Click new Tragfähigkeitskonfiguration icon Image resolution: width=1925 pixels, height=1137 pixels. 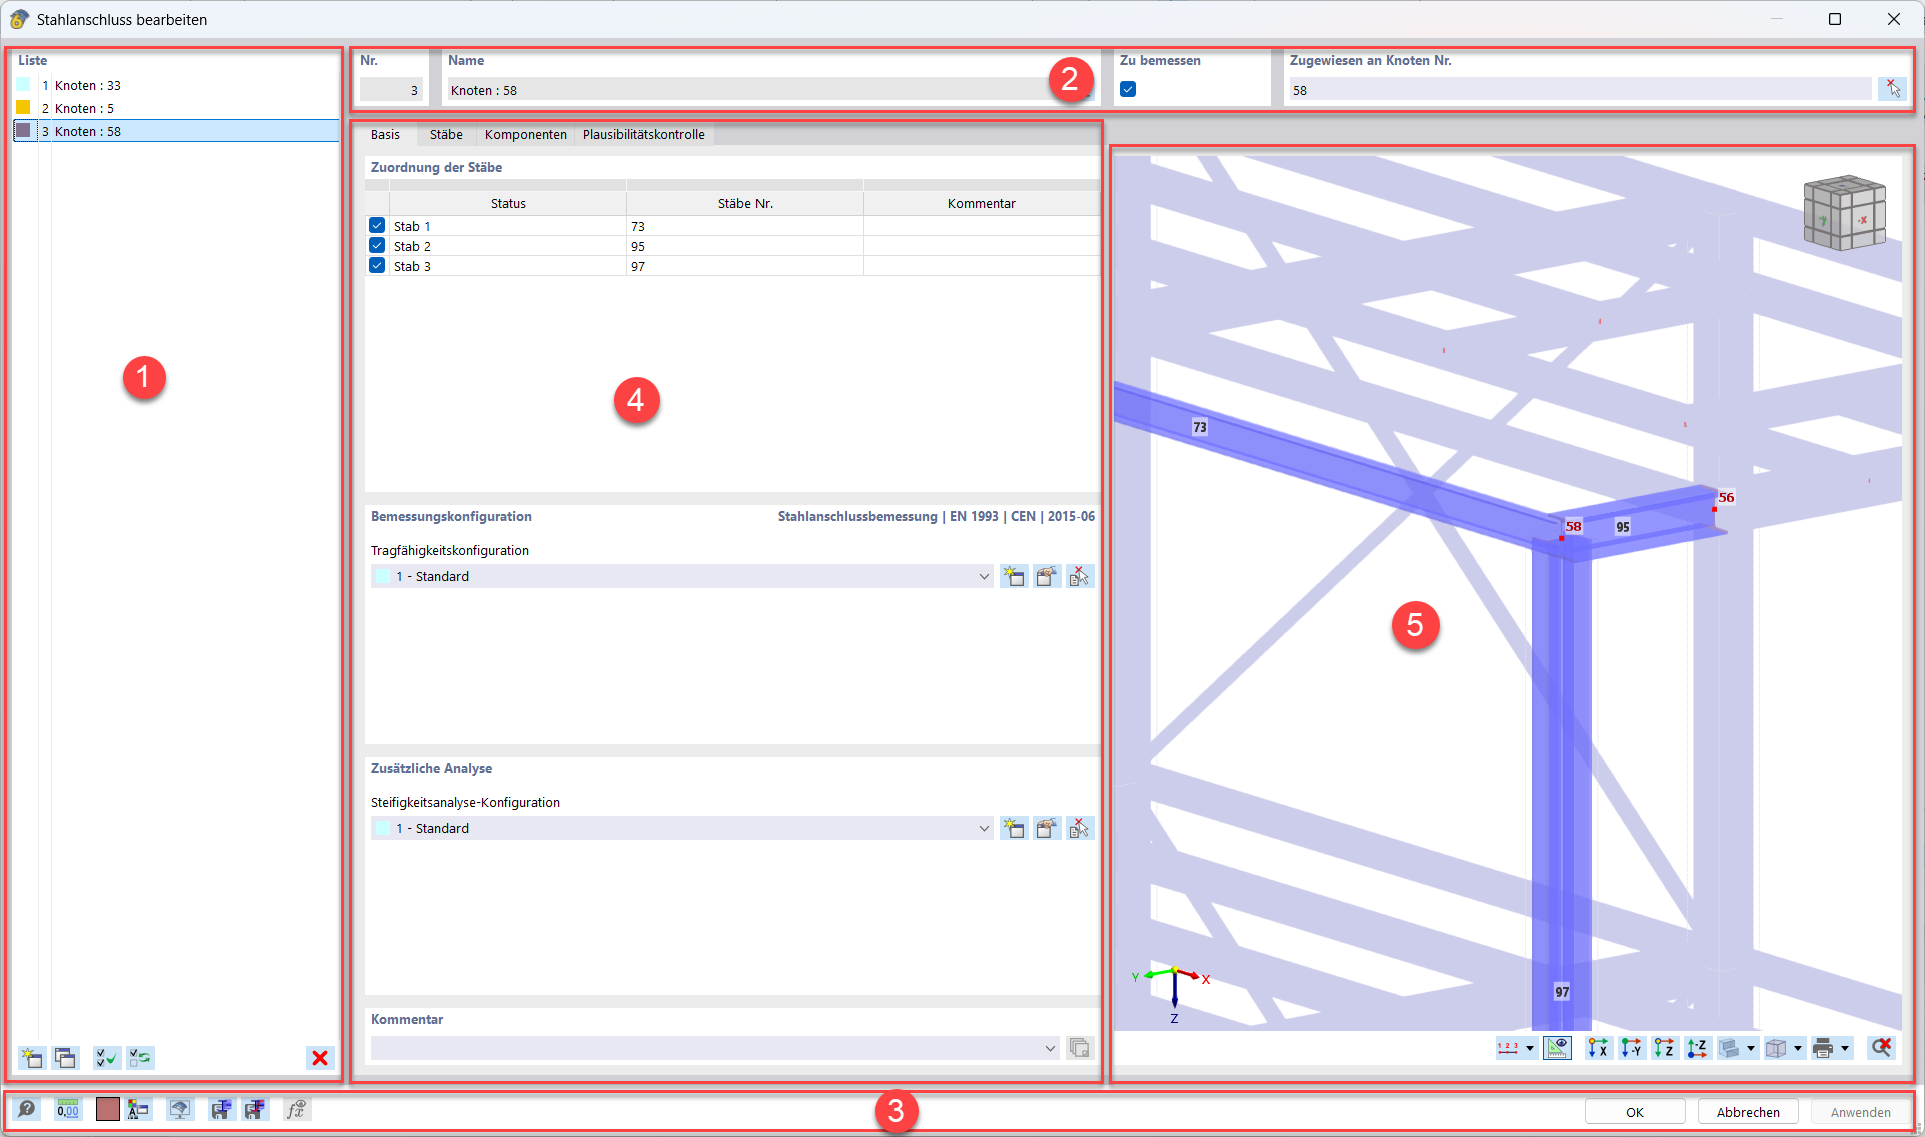[x=1014, y=576]
